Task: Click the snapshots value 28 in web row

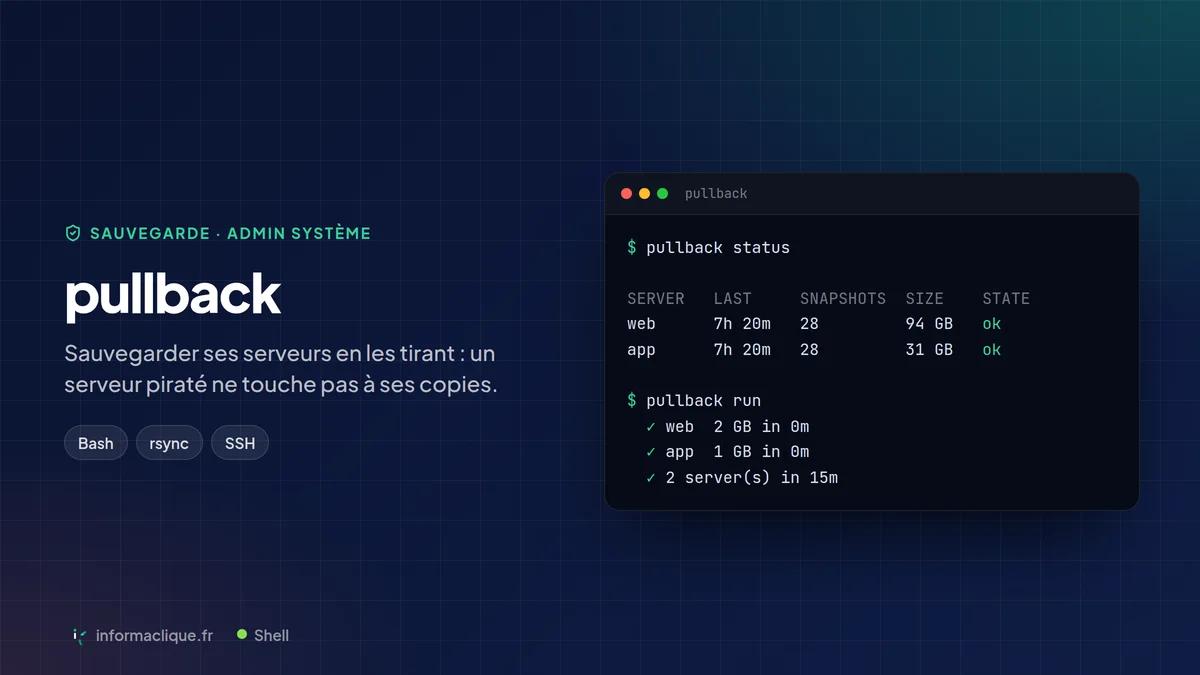Action: [x=809, y=324]
